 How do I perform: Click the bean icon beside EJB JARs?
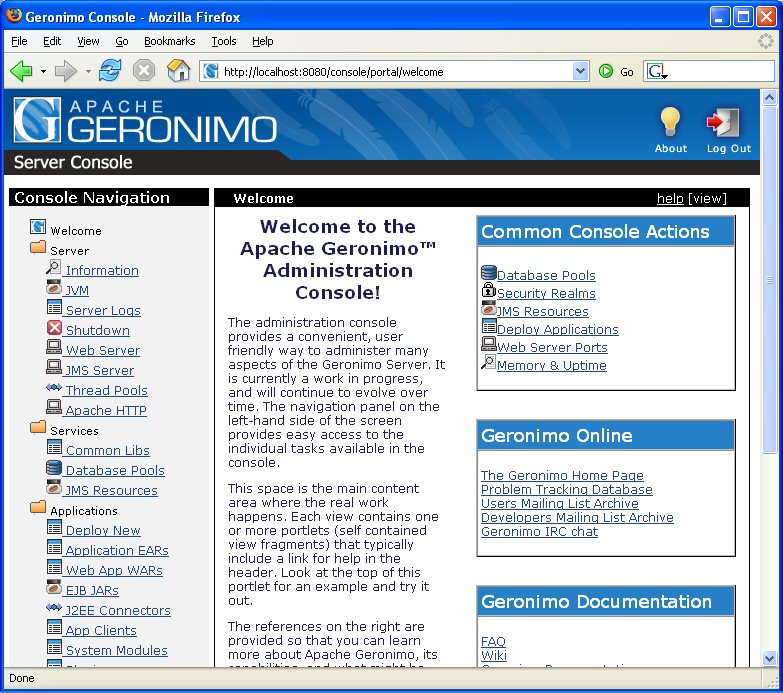pyautogui.click(x=53, y=587)
